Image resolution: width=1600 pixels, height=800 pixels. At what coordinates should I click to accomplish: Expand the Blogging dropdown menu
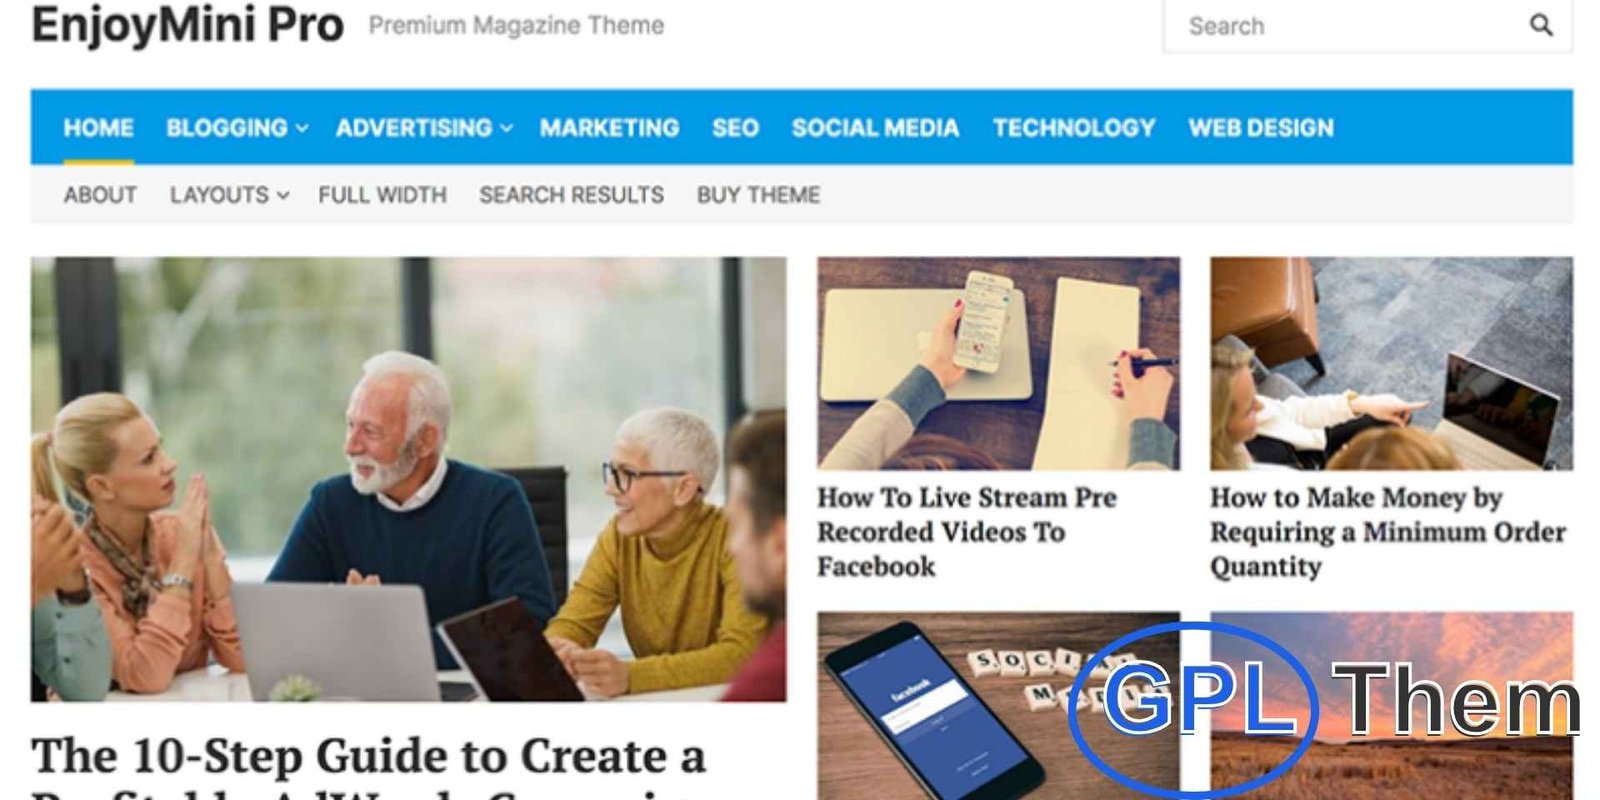coord(237,128)
